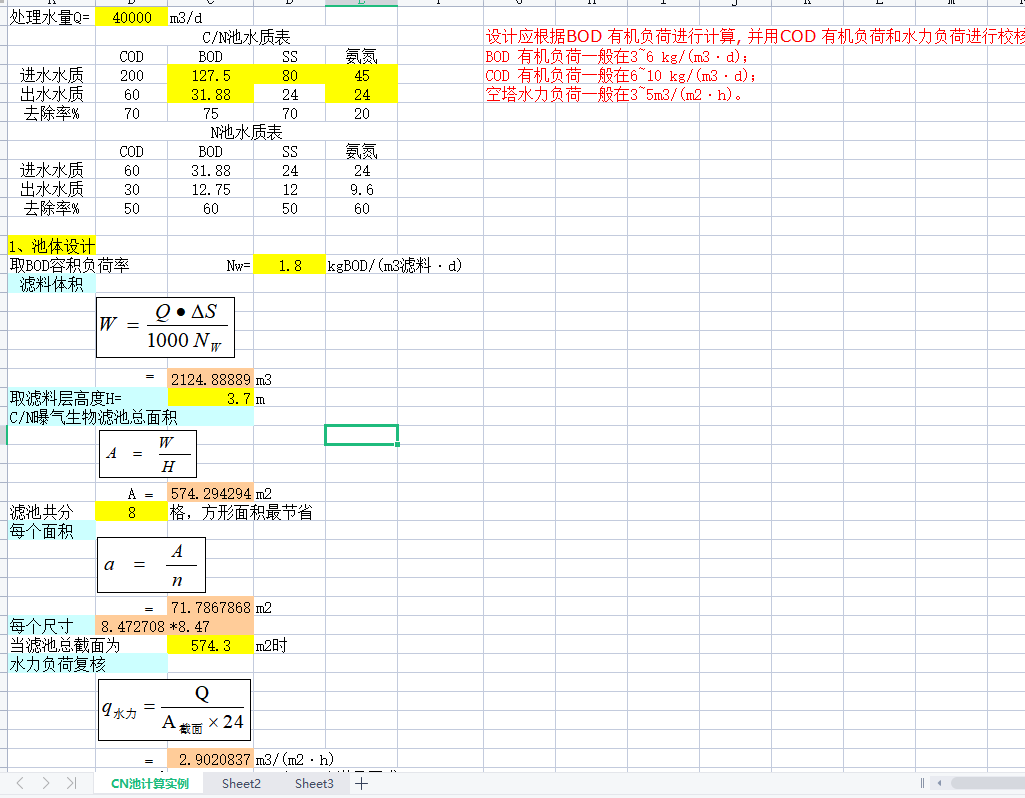The width and height of the screenshot is (1025, 798).
Task: Select cell labeled 处理水量Q=
Action: tap(51, 18)
